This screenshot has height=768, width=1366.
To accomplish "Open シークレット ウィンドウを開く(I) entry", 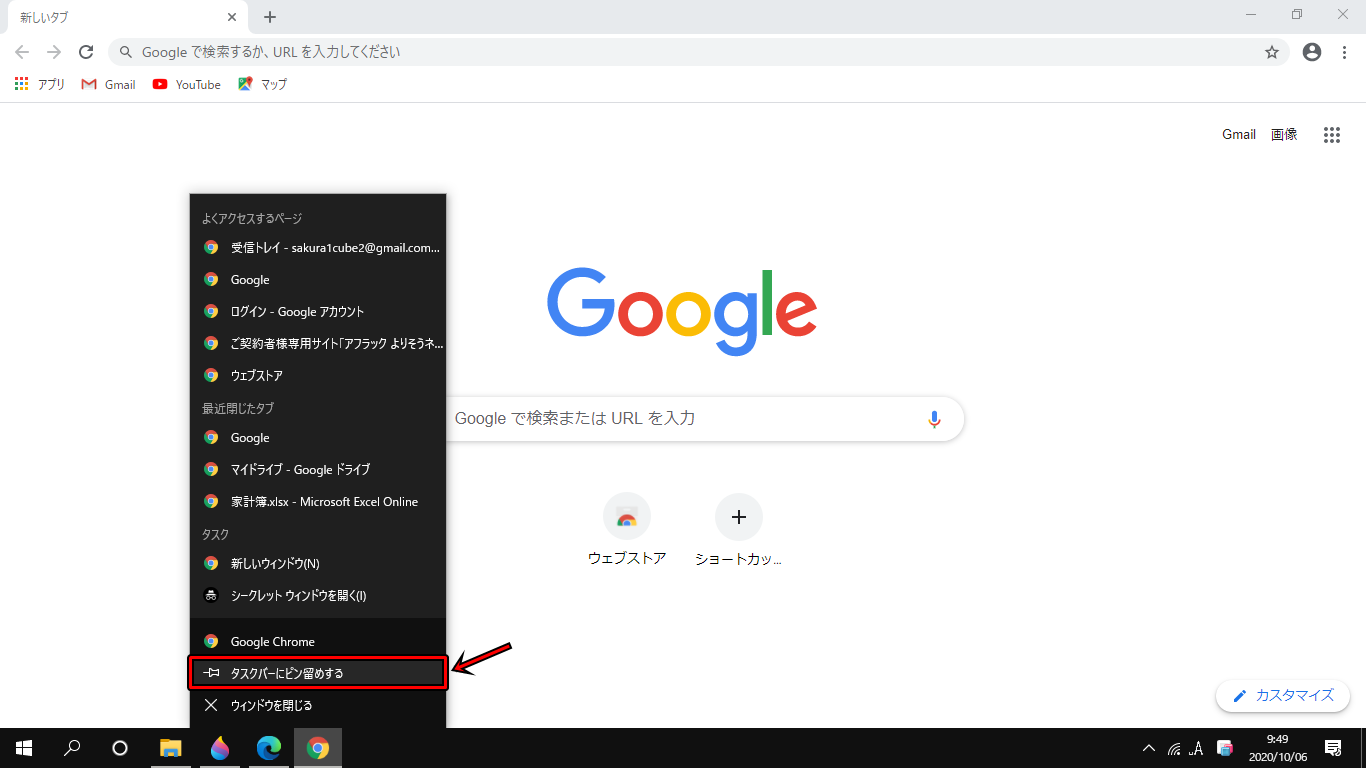I will point(298,596).
